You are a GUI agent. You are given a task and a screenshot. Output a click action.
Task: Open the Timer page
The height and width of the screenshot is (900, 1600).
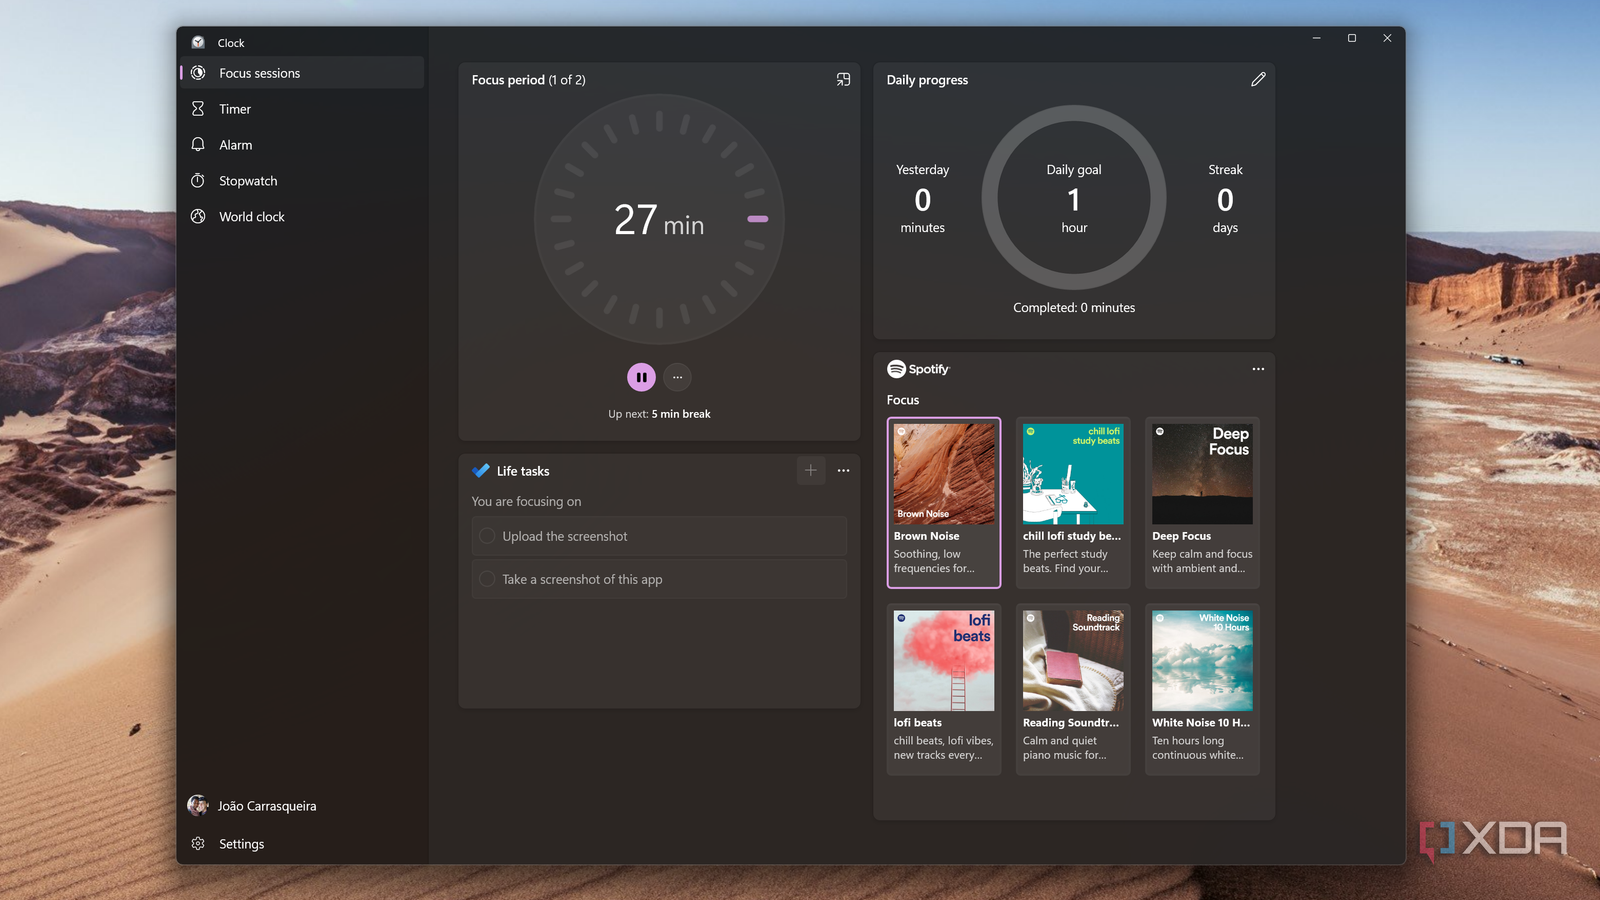235,109
